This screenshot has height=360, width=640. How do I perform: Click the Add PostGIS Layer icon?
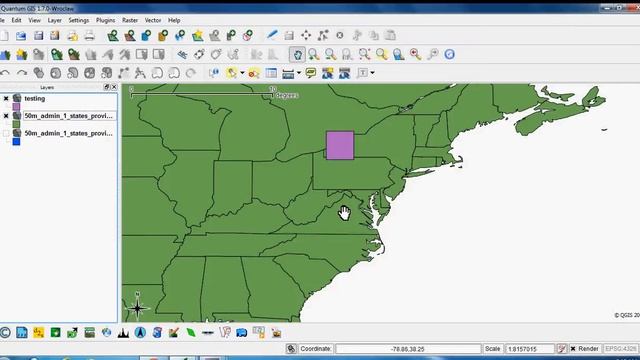pos(147,36)
